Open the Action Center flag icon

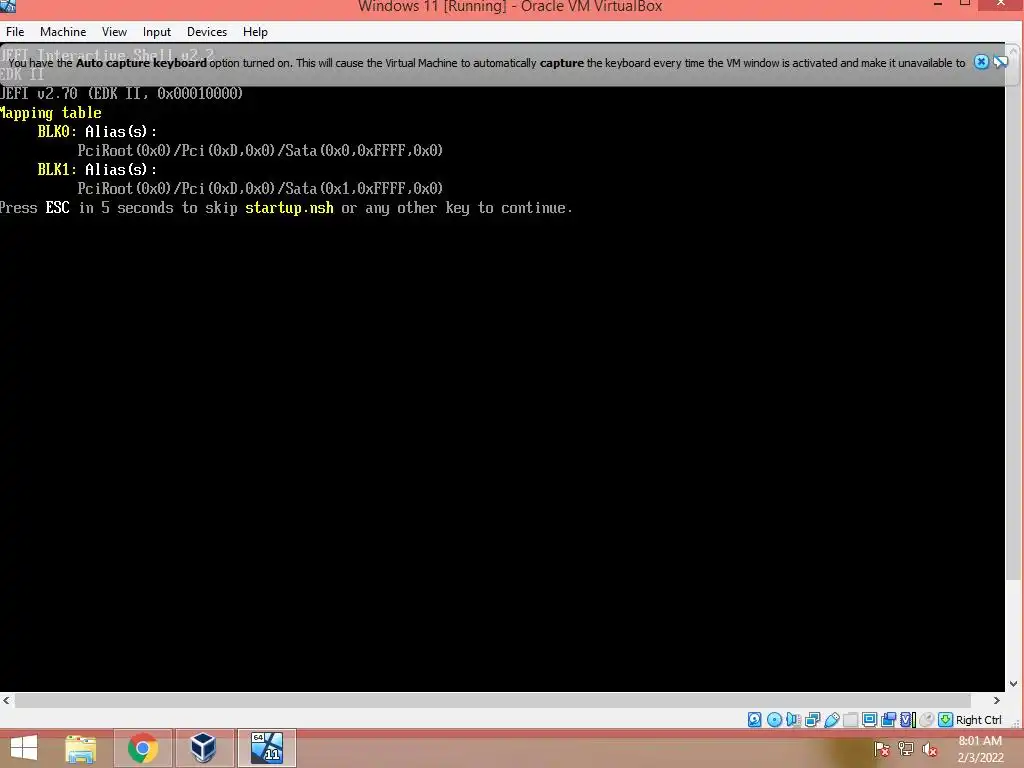pos(881,749)
